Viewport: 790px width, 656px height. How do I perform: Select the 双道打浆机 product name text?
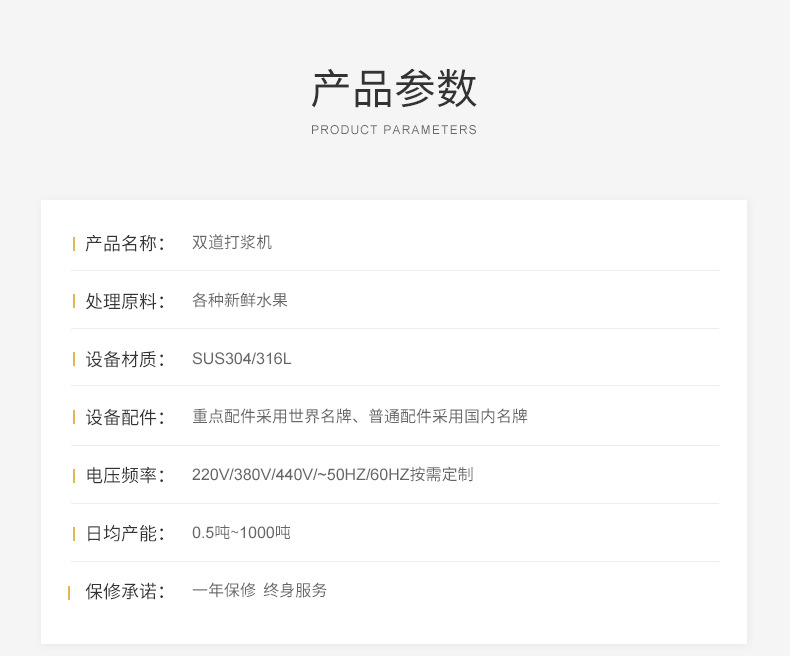232,242
